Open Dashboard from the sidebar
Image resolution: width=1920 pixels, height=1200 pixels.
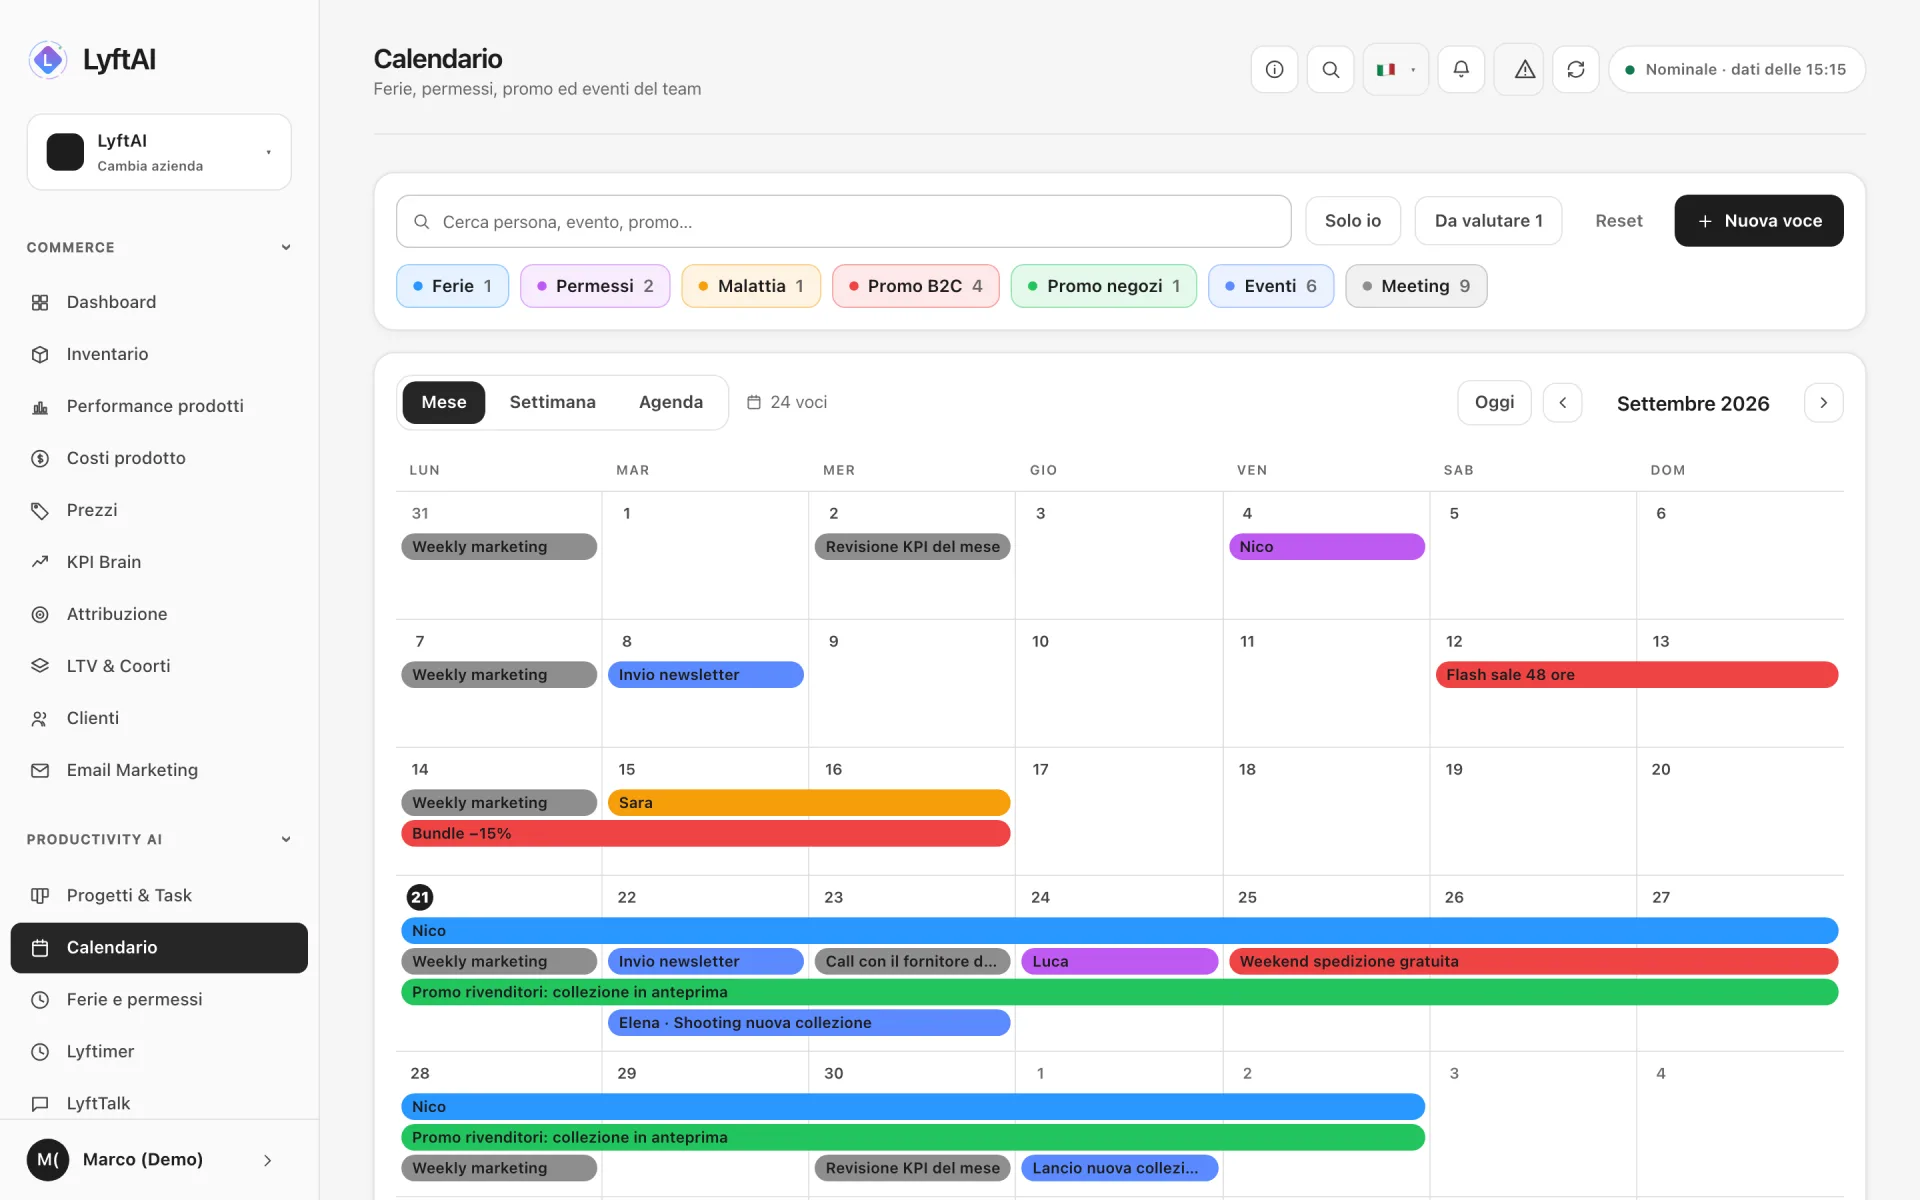point(159,302)
